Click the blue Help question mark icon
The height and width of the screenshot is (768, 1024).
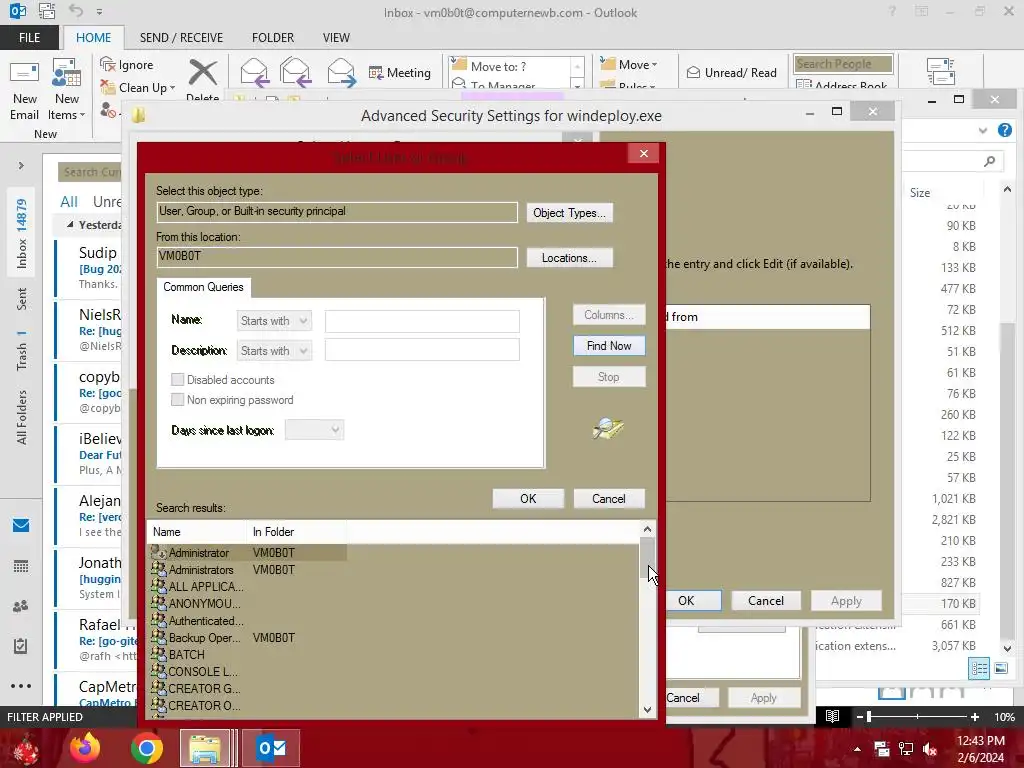1005,130
